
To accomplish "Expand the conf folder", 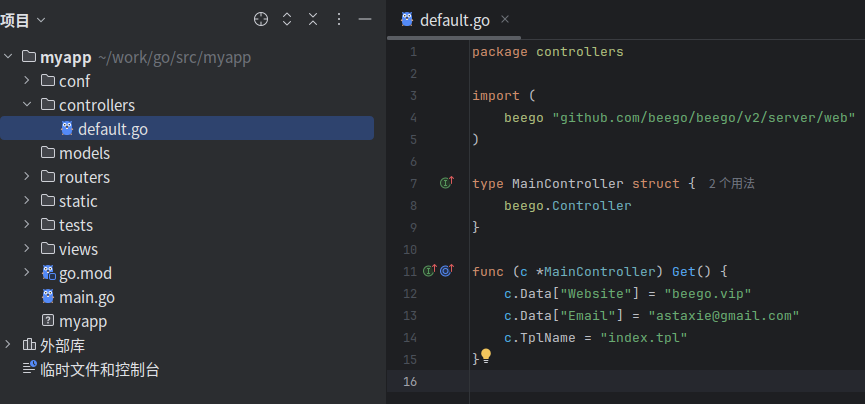I will (26, 81).
